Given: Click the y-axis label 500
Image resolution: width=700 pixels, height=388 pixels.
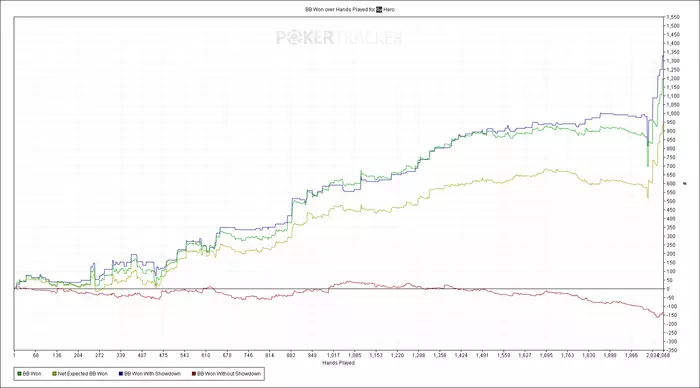Looking at the screenshot, I should pyautogui.click(x=671, y=201).
